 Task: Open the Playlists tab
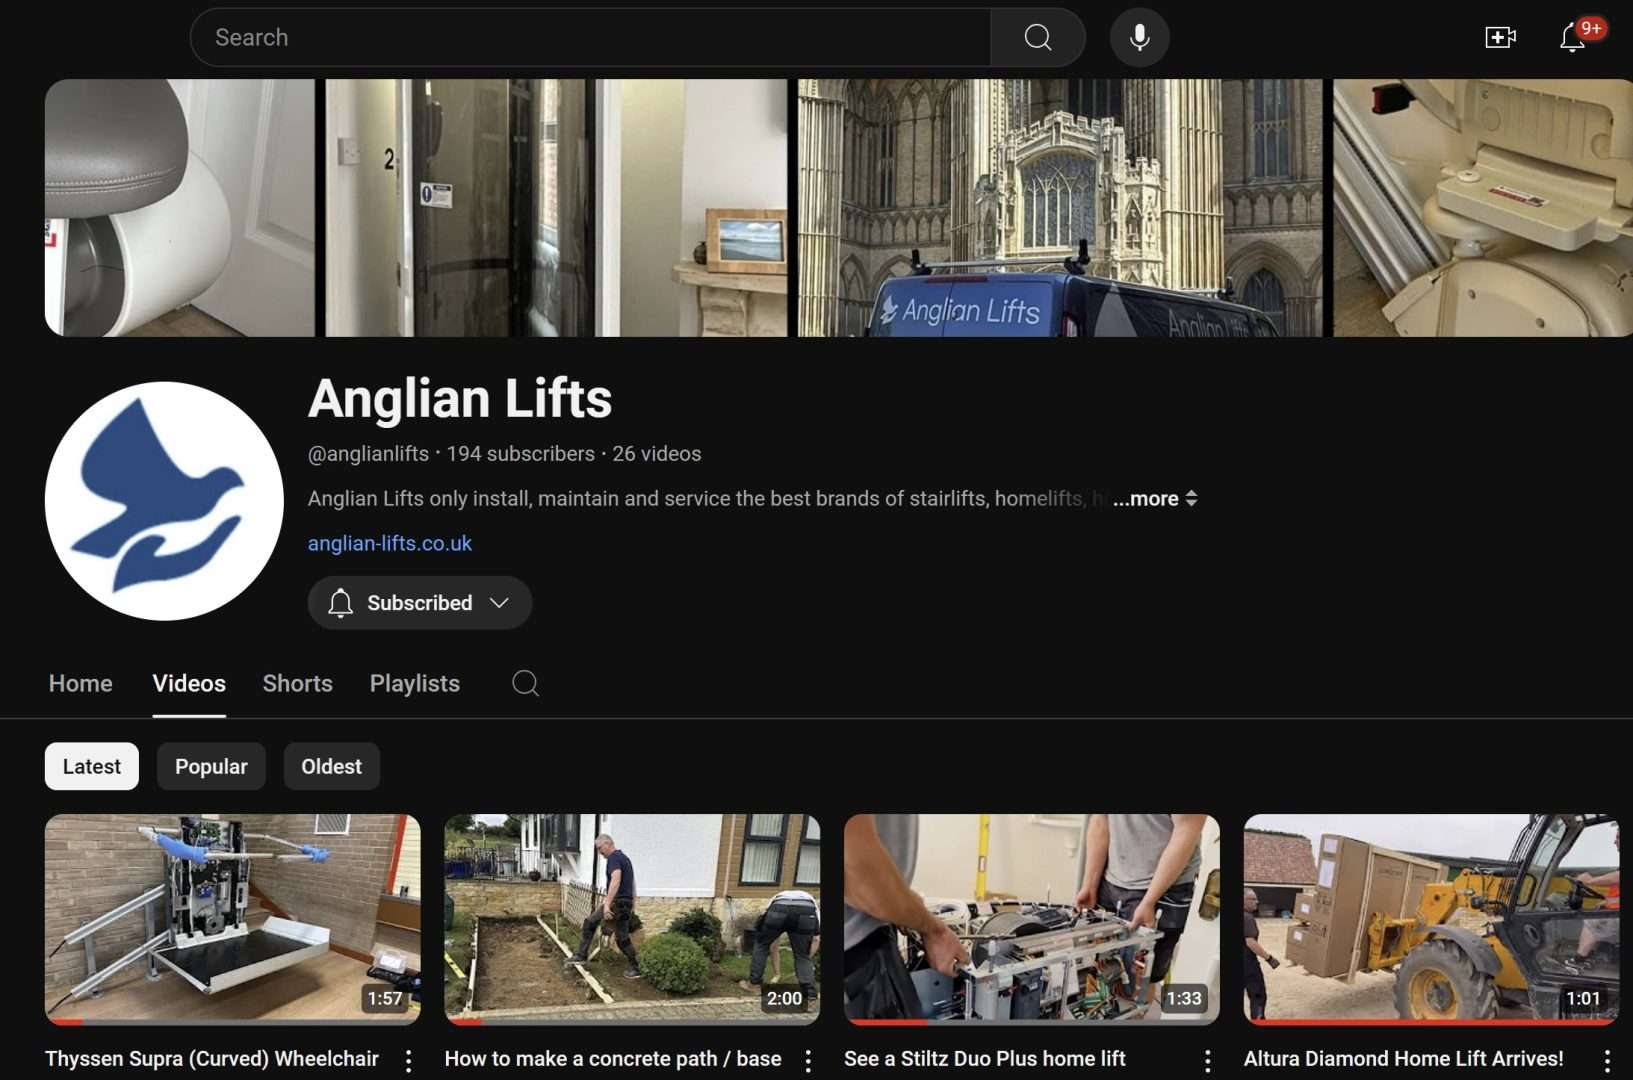tap(415, 684)
